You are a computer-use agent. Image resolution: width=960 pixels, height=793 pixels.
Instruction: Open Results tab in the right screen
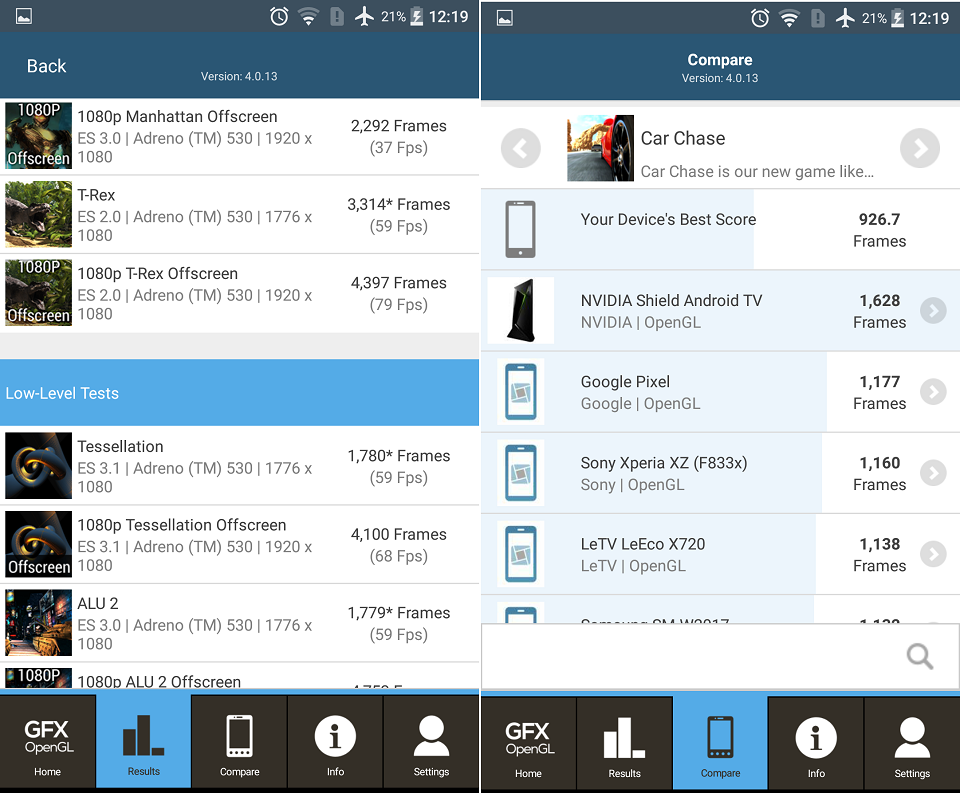[624, 743]
